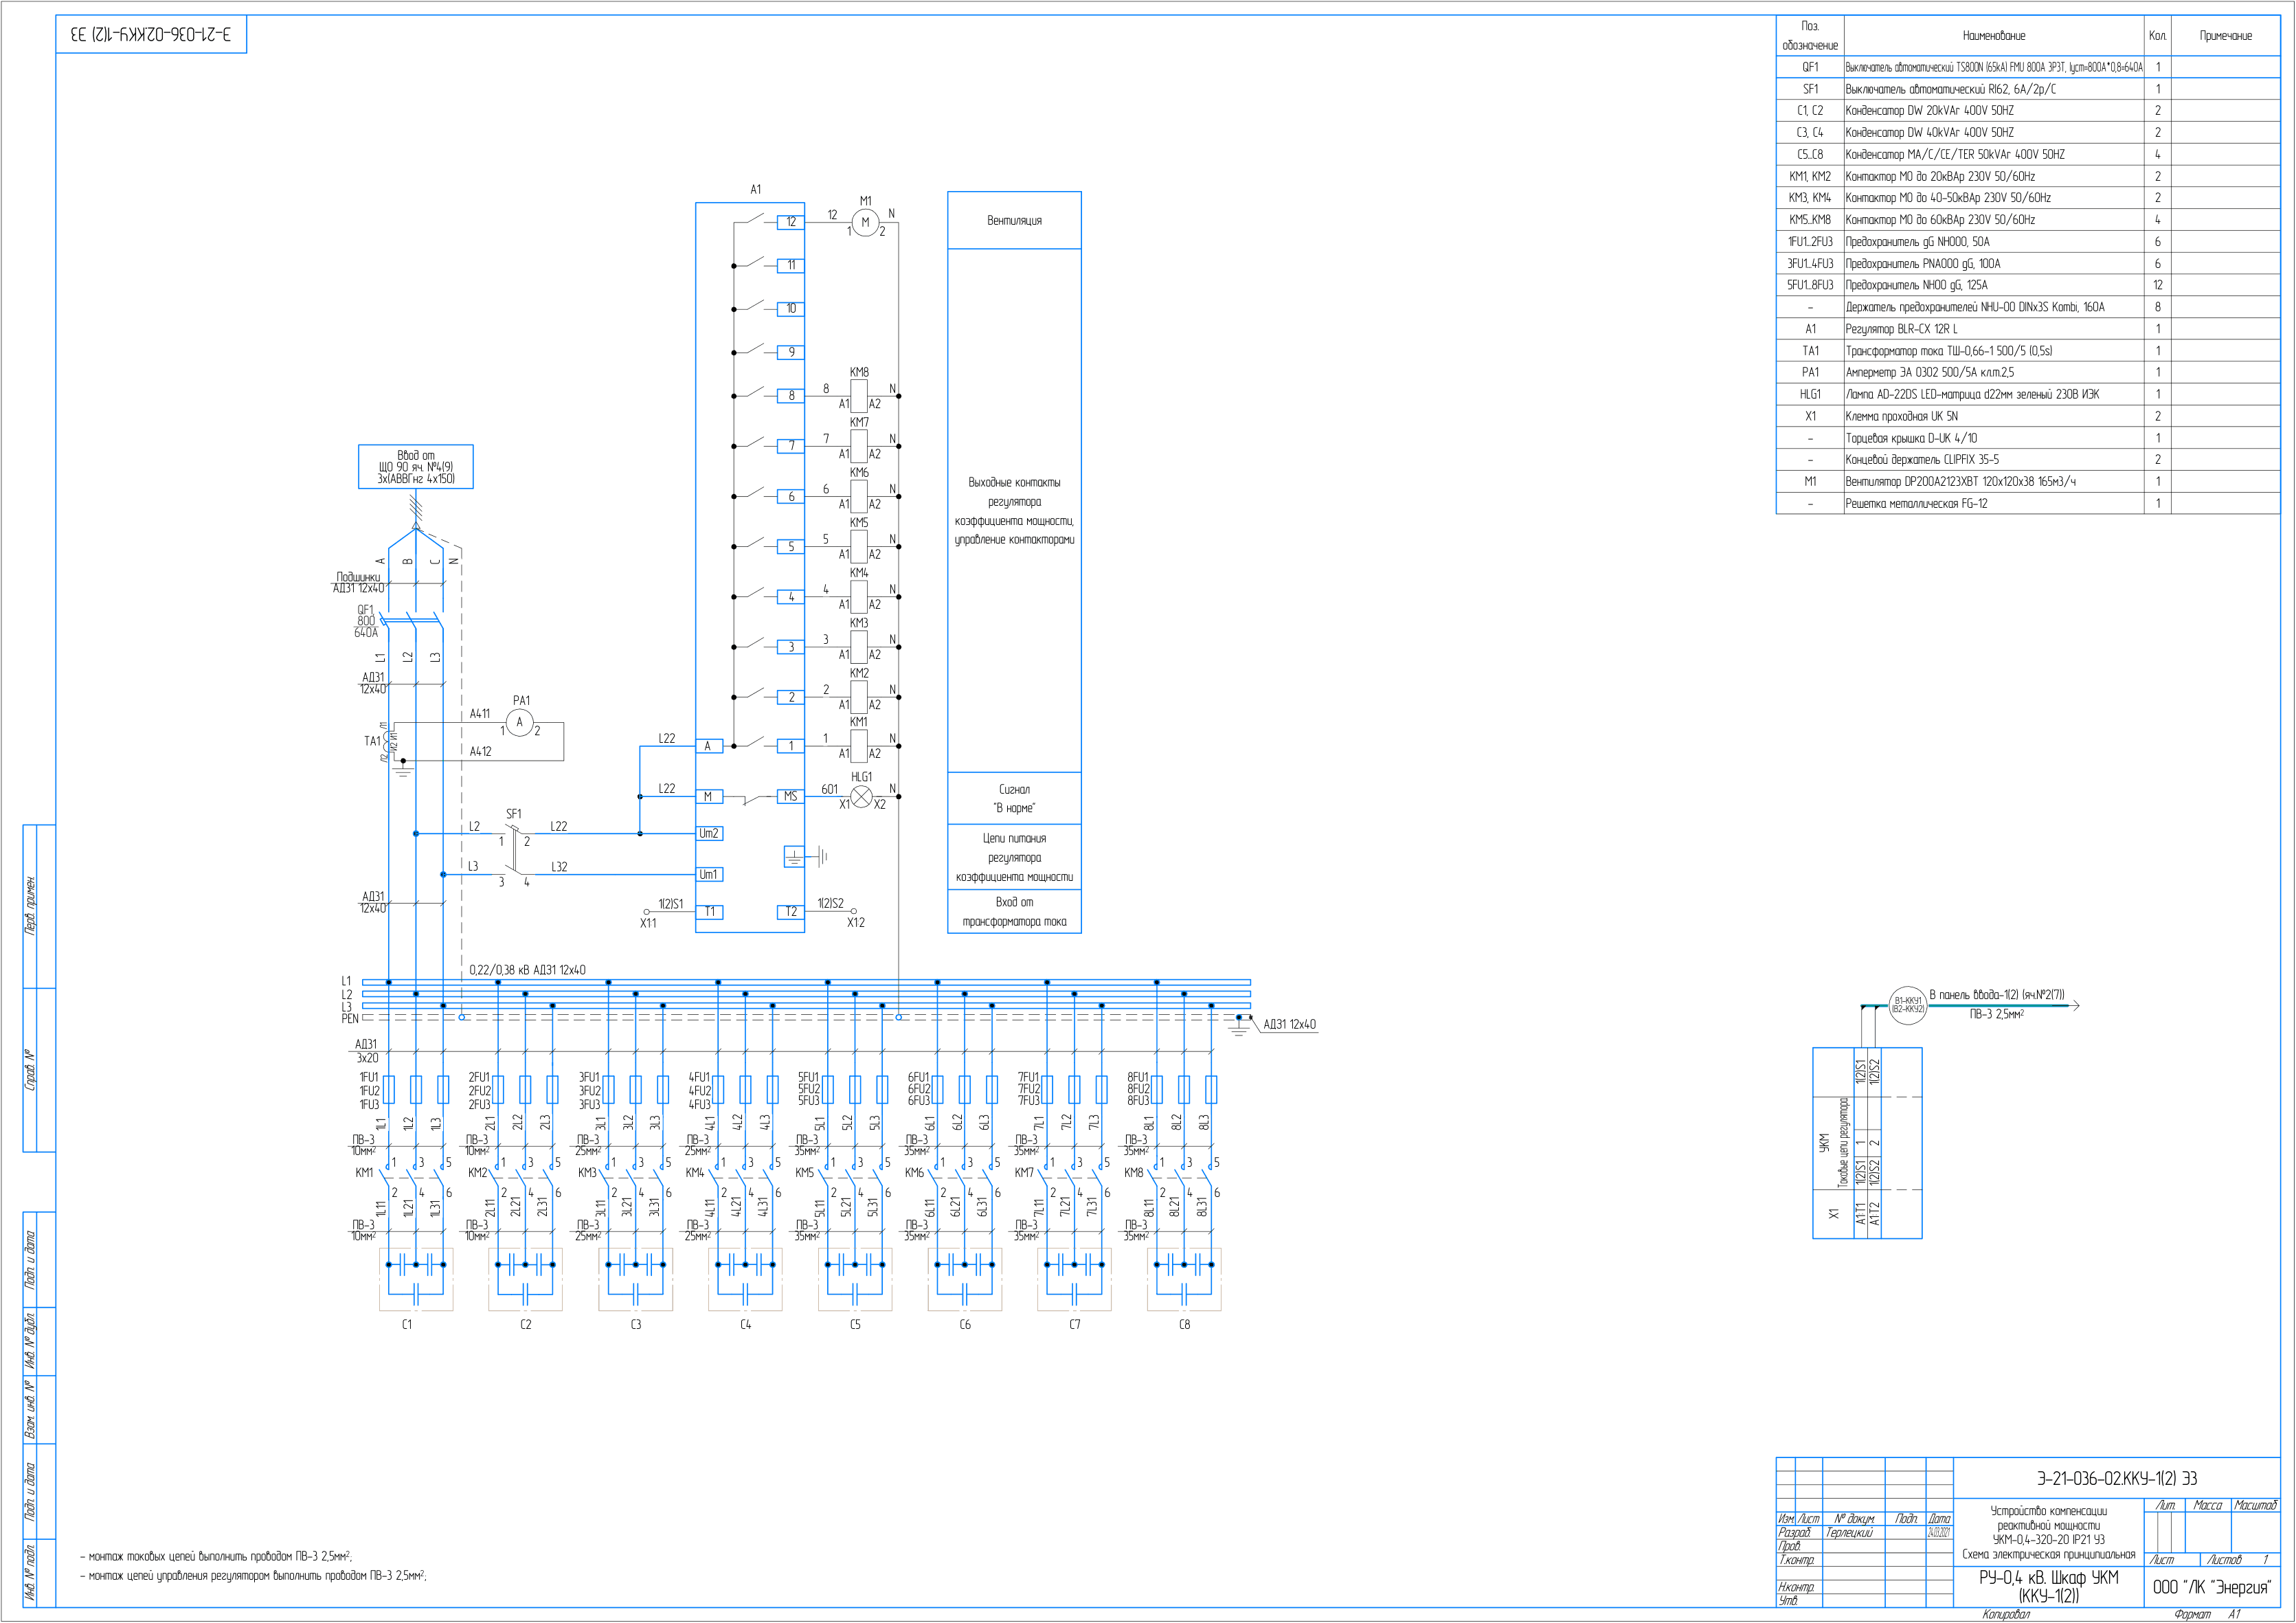The width and height of the screenshot is (2296, 1623).
Task: Select the Наименование column header
Action: 1994,35
